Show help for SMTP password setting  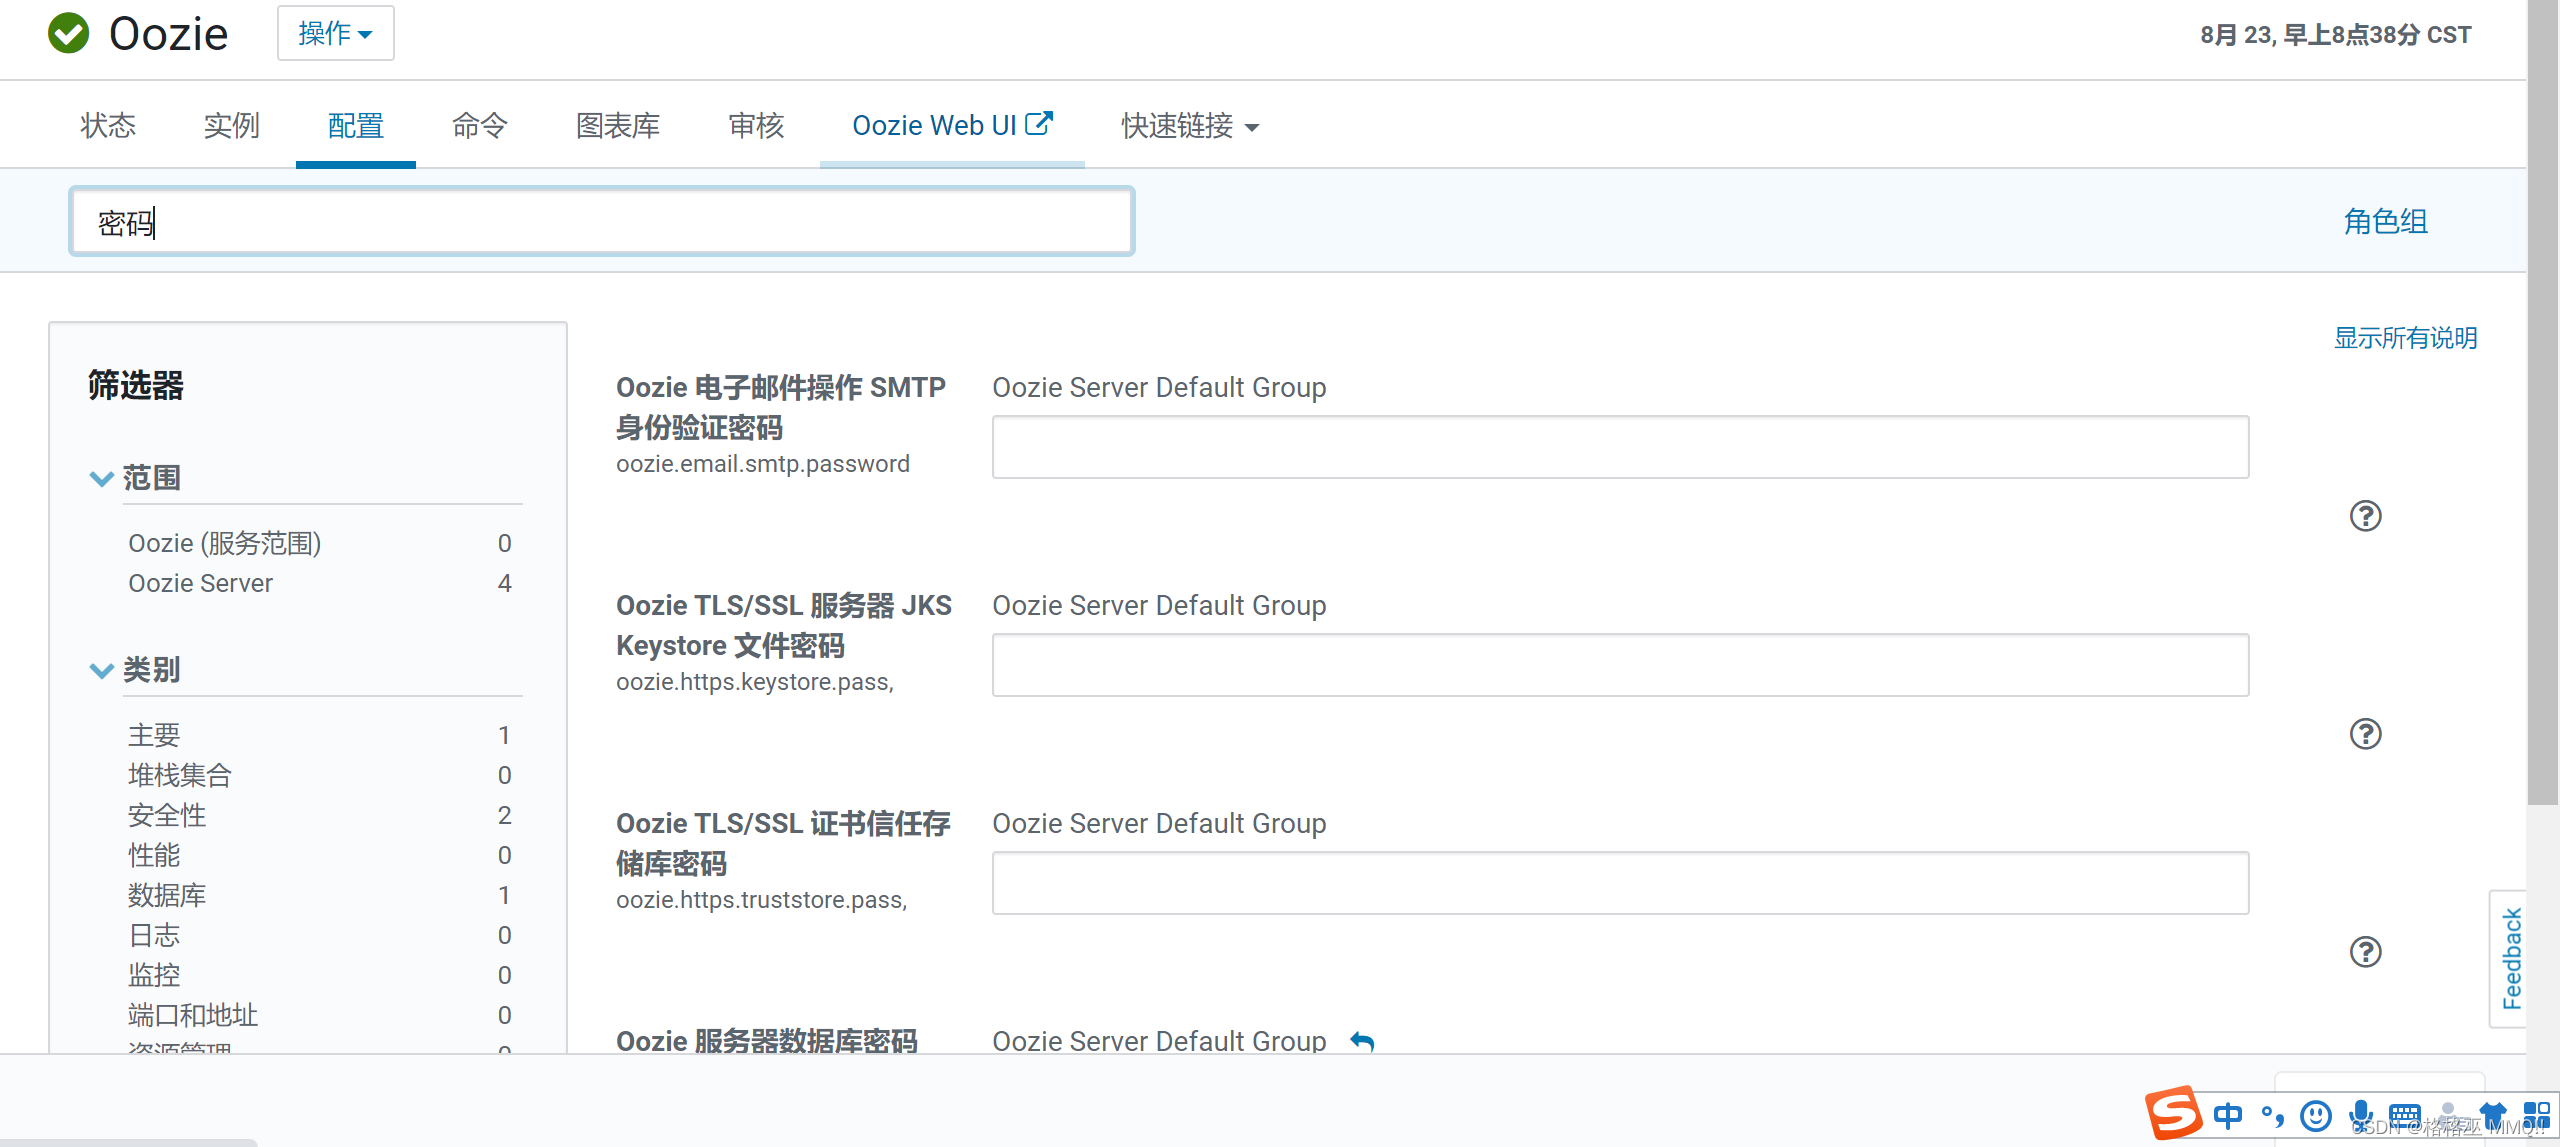tap(2365, 516)
